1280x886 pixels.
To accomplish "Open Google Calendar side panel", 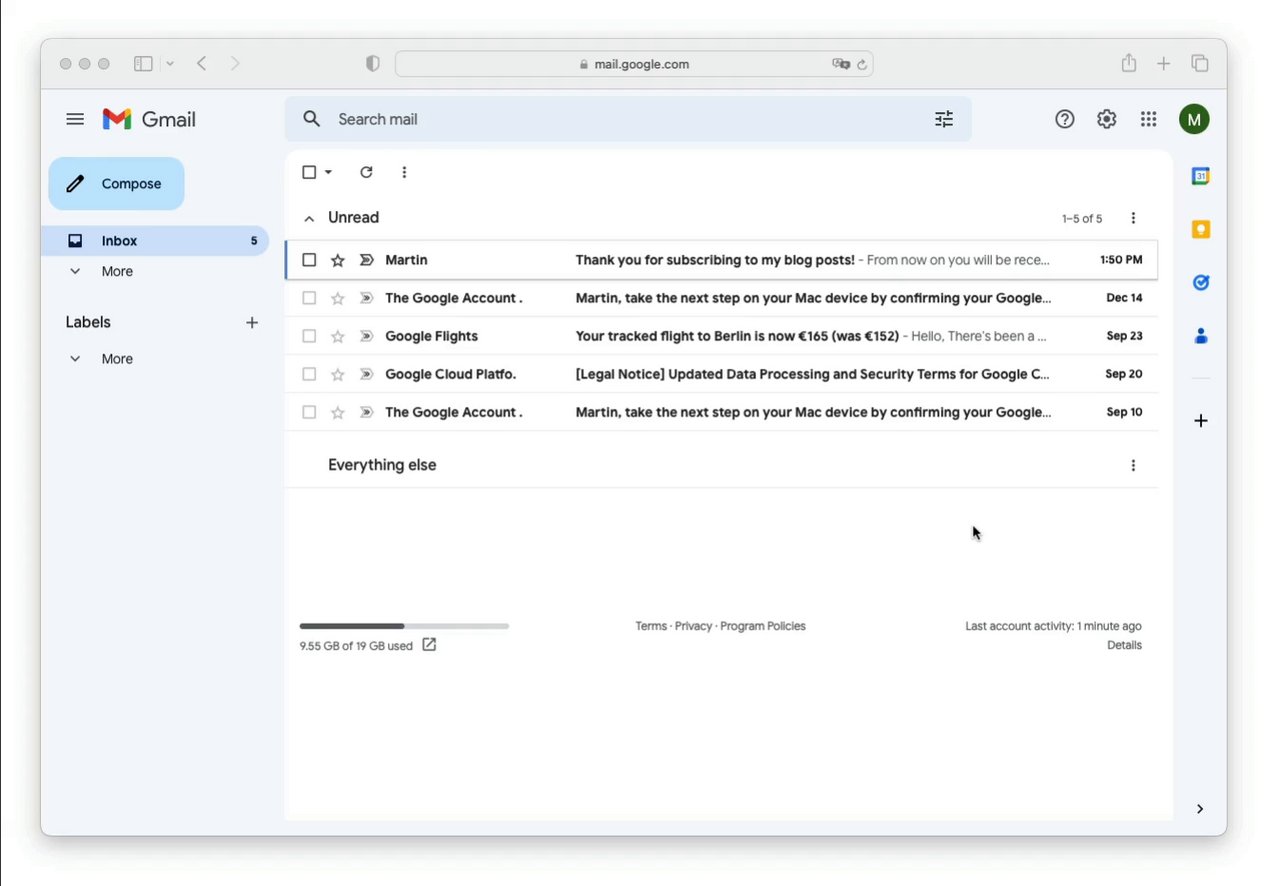I will (1201, 176).
